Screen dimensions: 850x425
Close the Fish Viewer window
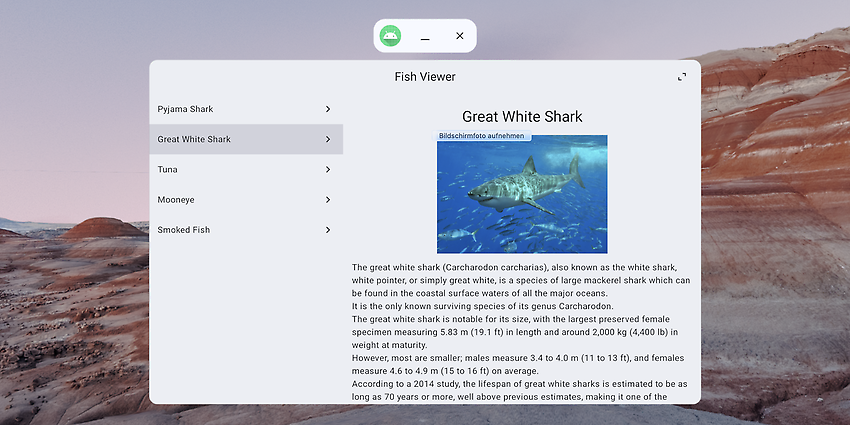pos(460,36)
